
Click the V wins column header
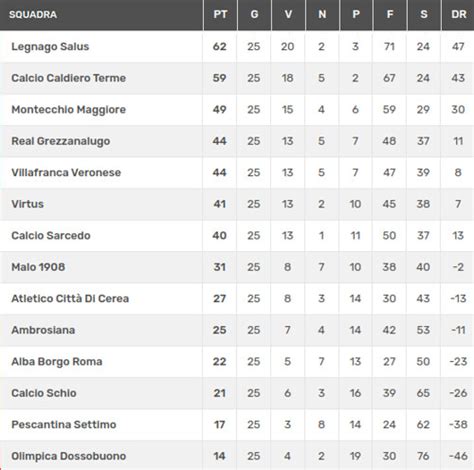click(x=288, y=14)
